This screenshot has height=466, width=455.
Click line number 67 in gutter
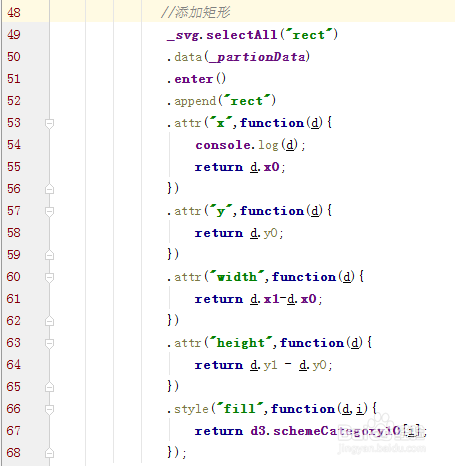(x=14, y=431)
